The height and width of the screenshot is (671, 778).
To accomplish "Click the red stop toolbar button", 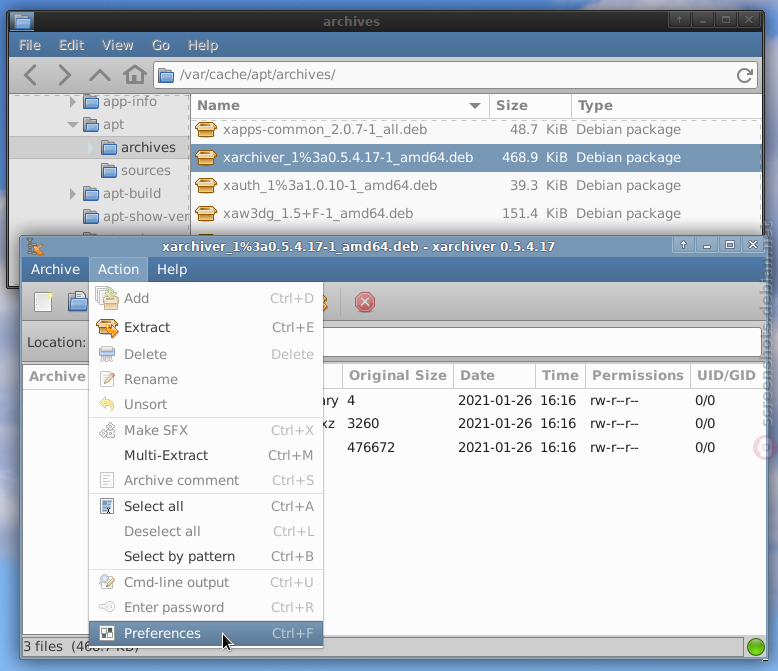I will coord(365,302).
